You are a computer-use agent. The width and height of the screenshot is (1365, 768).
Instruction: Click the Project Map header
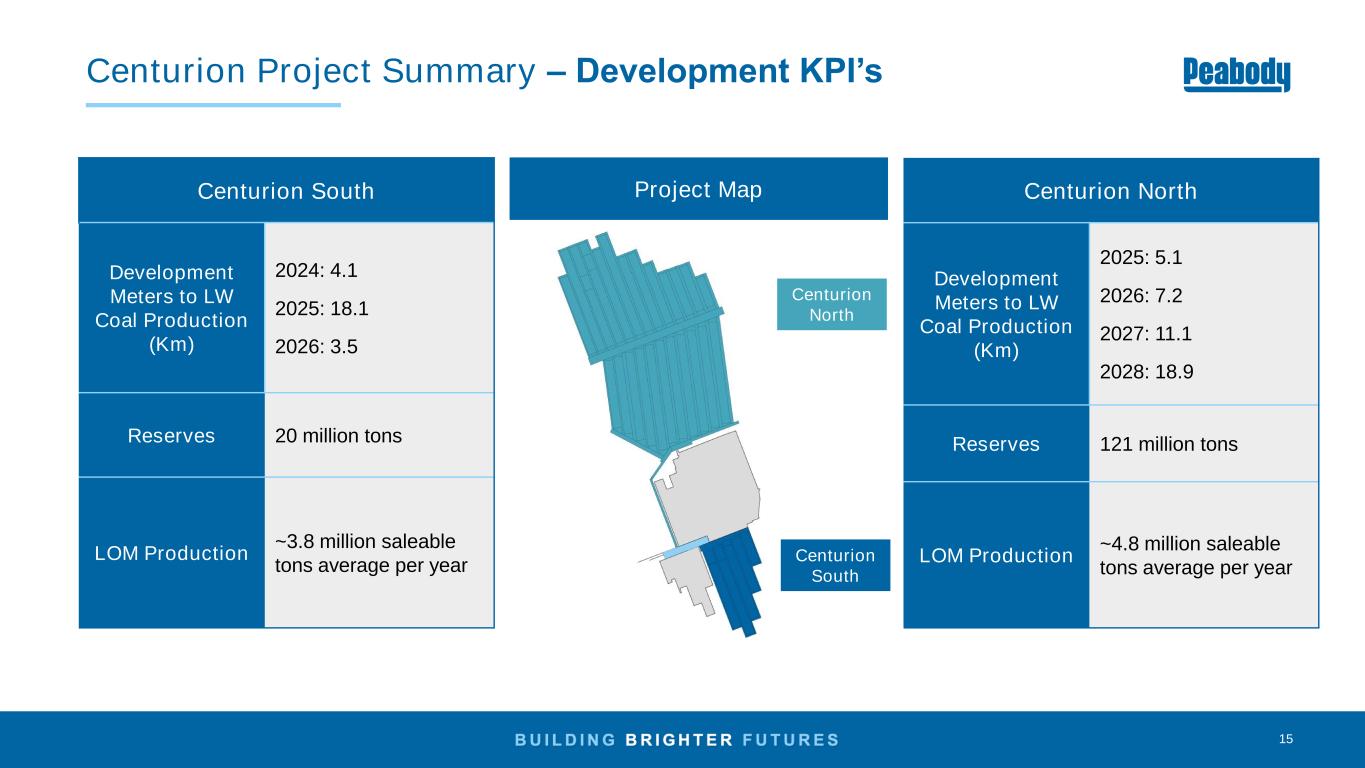(698, 190)
